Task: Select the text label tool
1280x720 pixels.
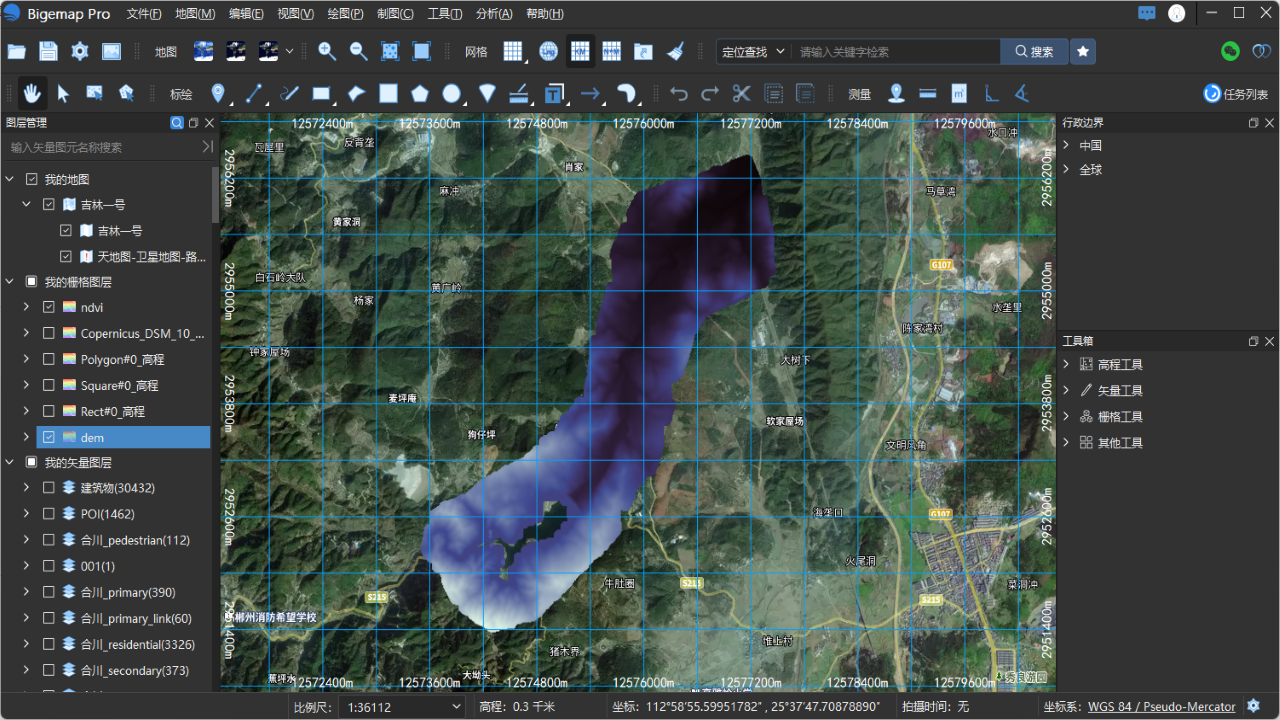Action: click(553, 93)
